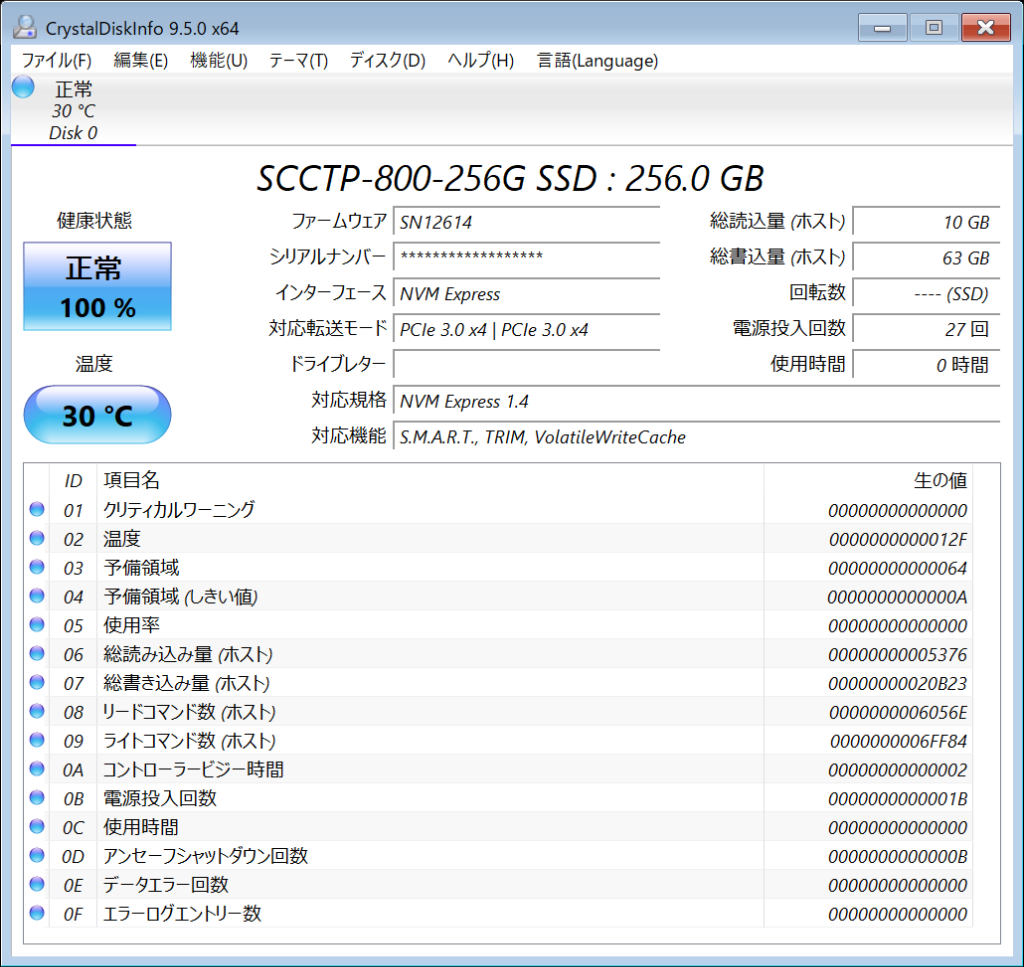Click raw value 0000000000001B
This screenshot has height=967, width=1024.
click(898, 799)
